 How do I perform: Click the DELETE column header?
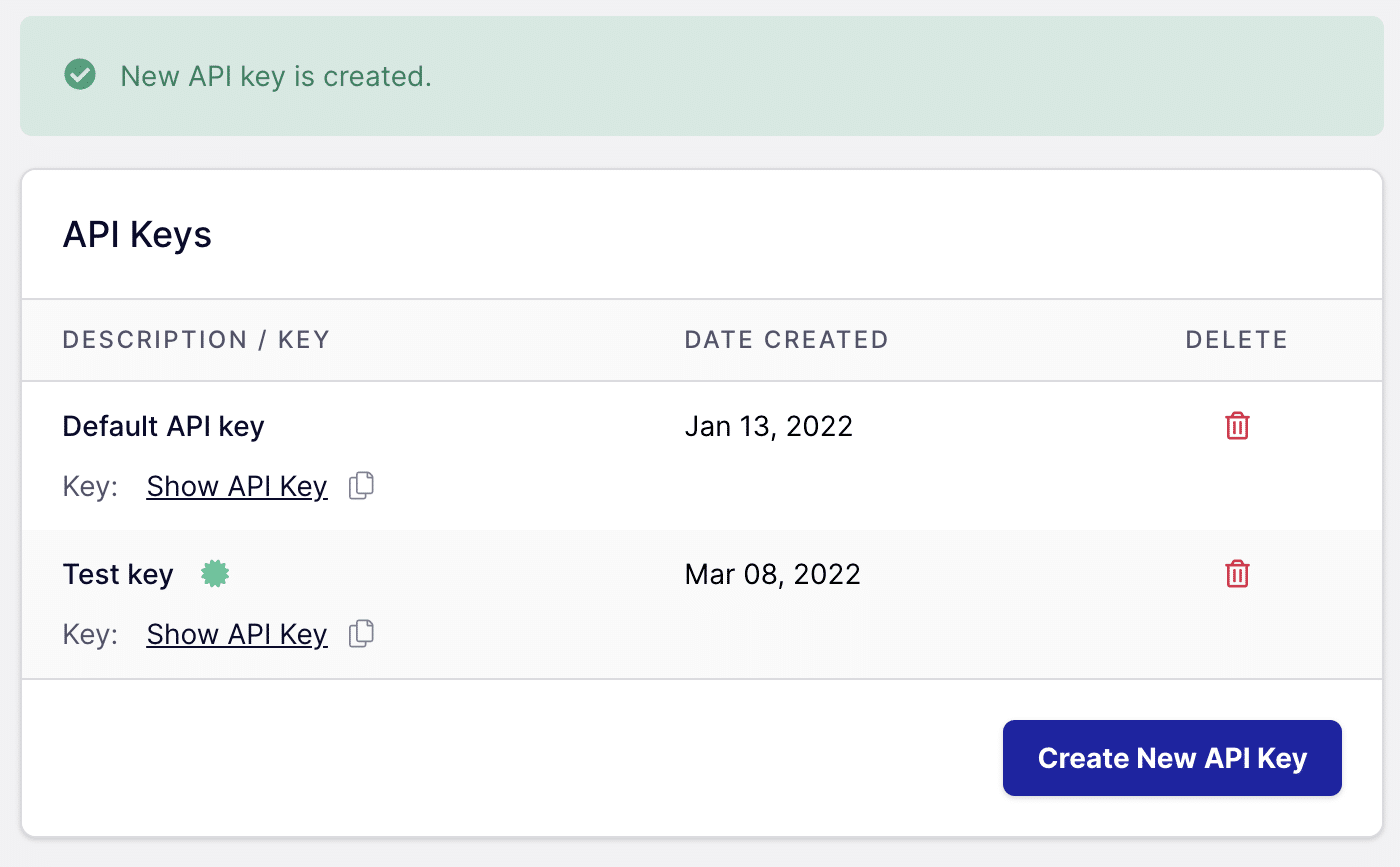tap(1236, 340)
